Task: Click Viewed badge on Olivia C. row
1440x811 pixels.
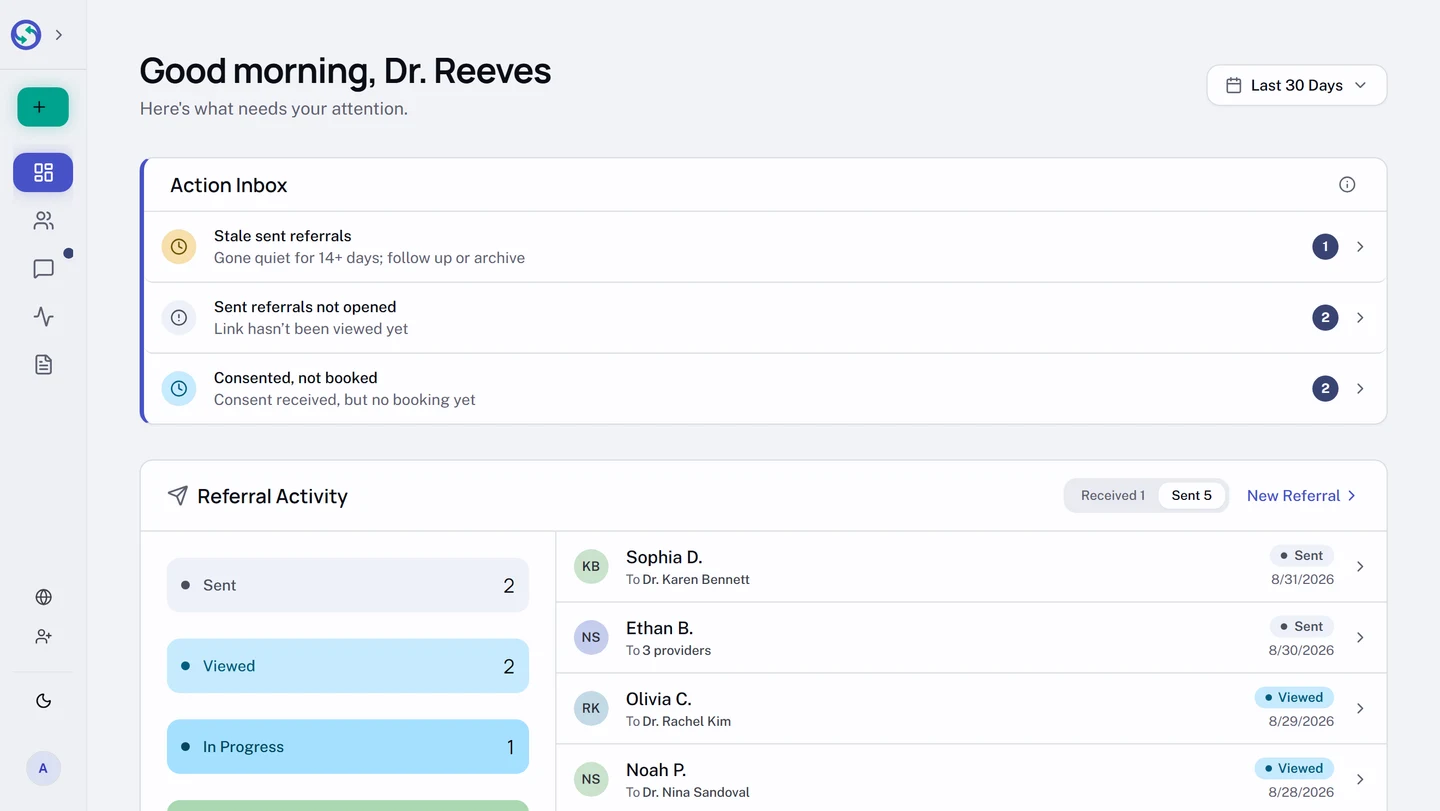Action: [1294, 697]
